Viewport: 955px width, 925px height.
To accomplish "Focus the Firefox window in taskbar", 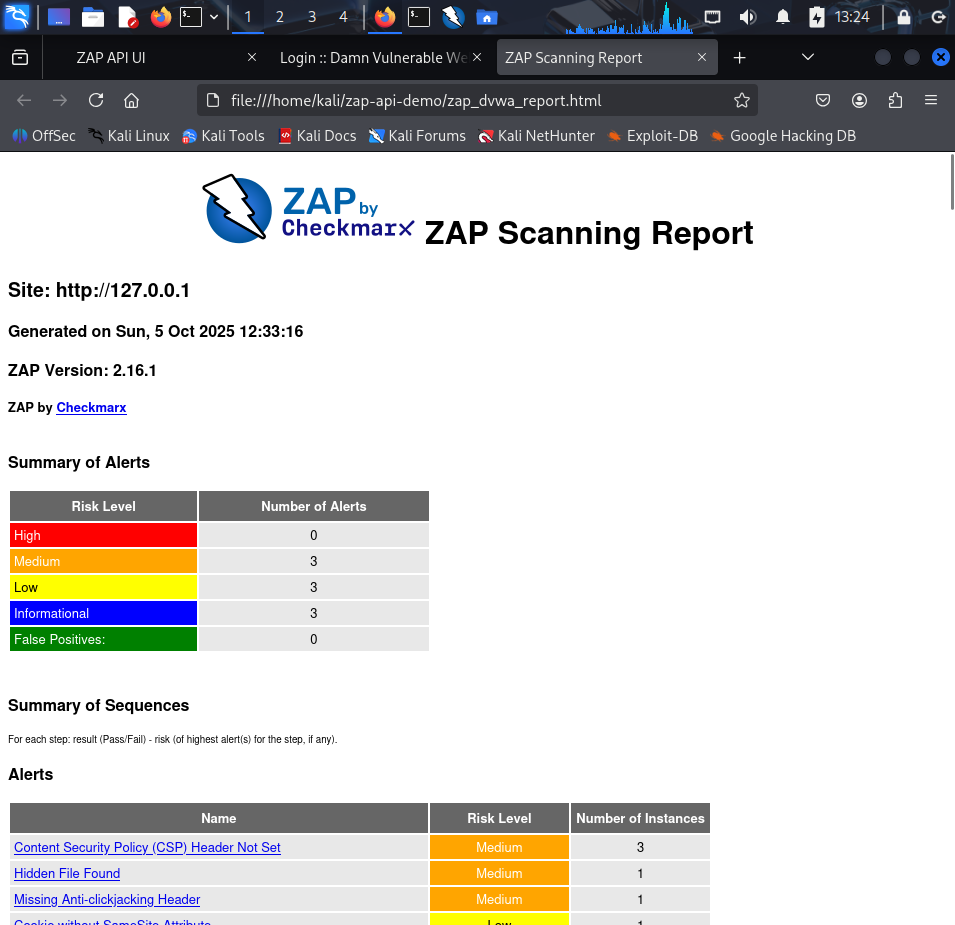I will tap(385, 17).
